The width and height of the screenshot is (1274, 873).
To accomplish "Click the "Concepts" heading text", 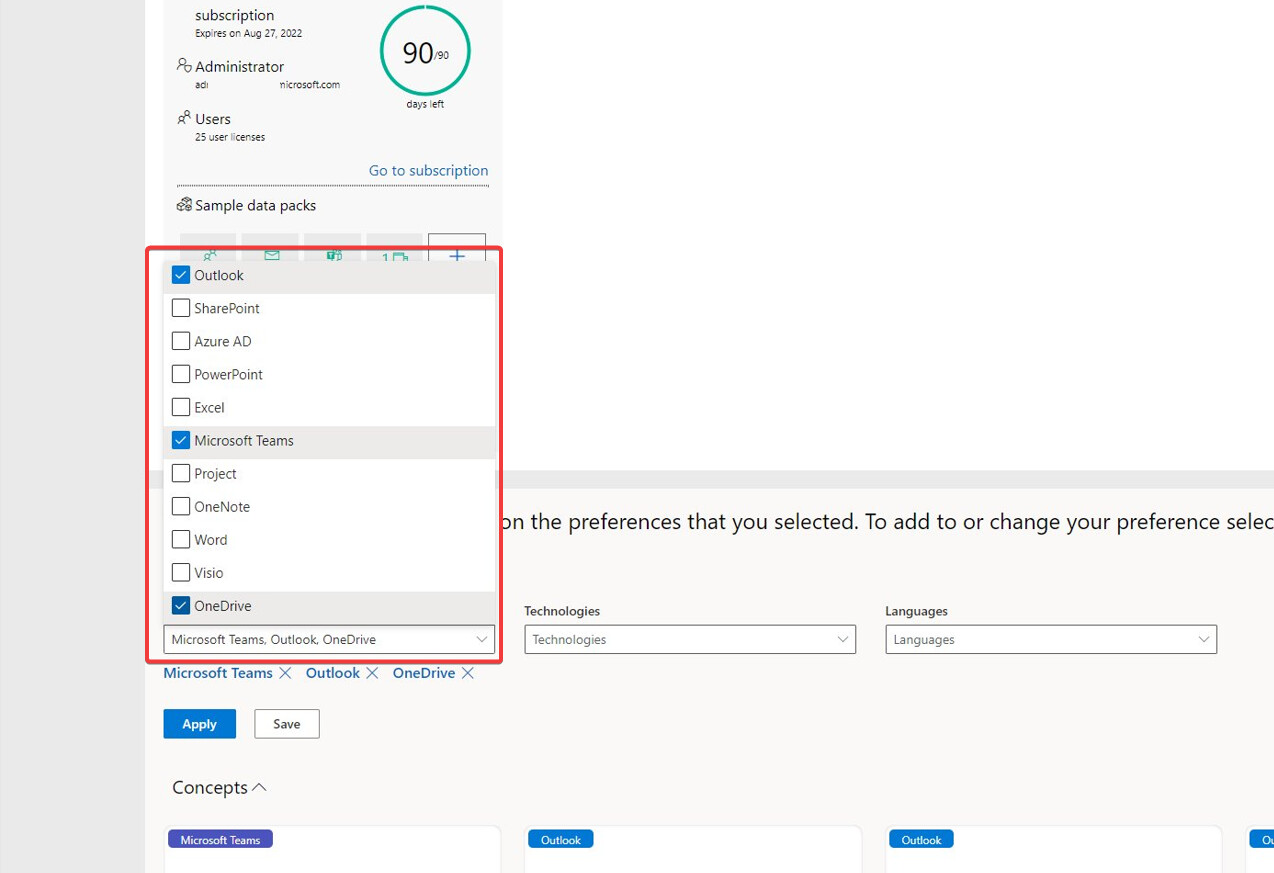I will pos(210,788).
